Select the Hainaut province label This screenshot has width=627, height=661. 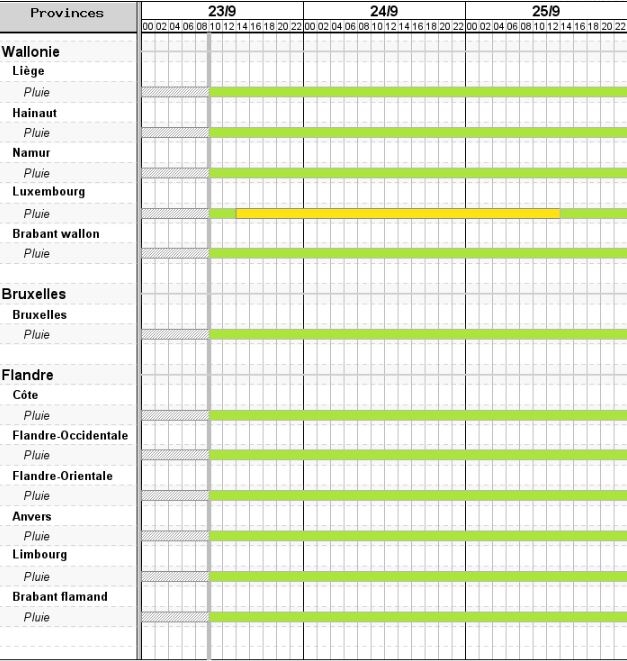tap(34, 113)
